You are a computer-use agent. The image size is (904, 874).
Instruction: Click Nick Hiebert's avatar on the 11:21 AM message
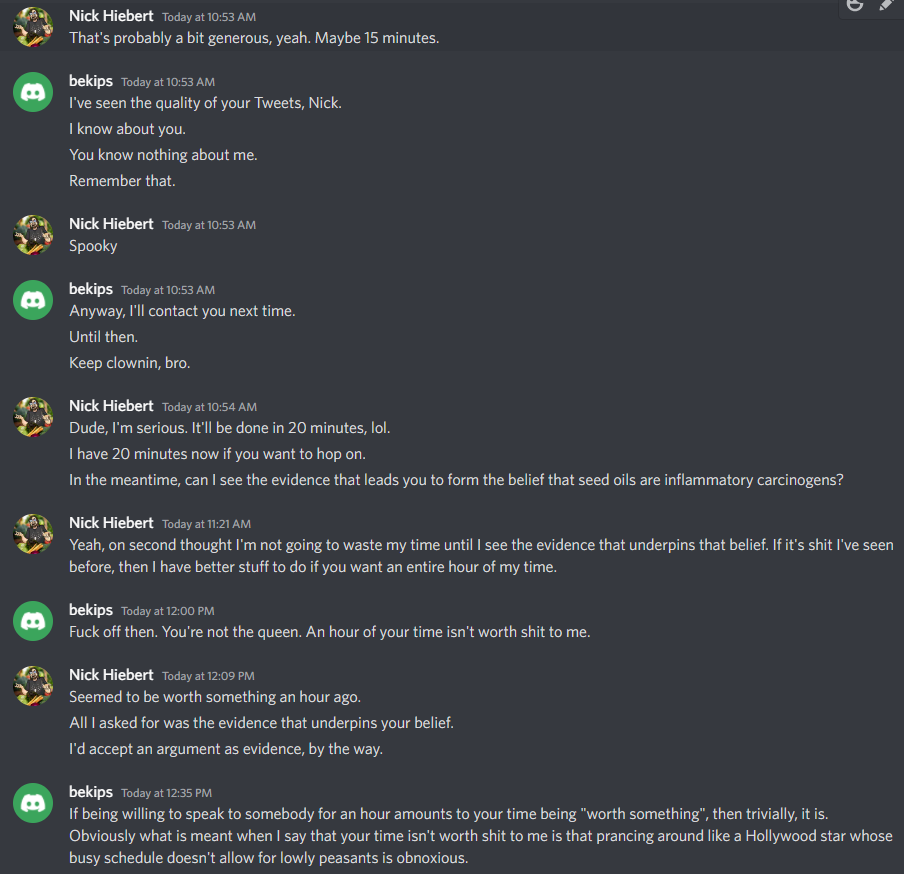click(33, 534)
